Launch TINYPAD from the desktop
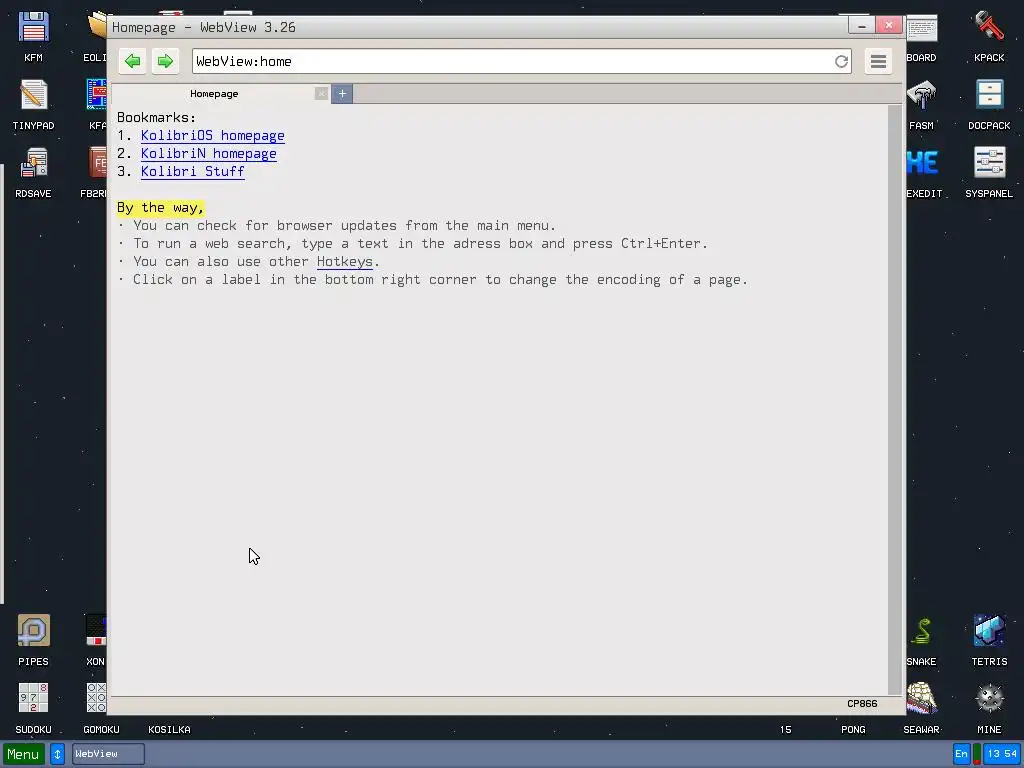The width and height of the screenshot is (1024, 768). pos(33,104)
